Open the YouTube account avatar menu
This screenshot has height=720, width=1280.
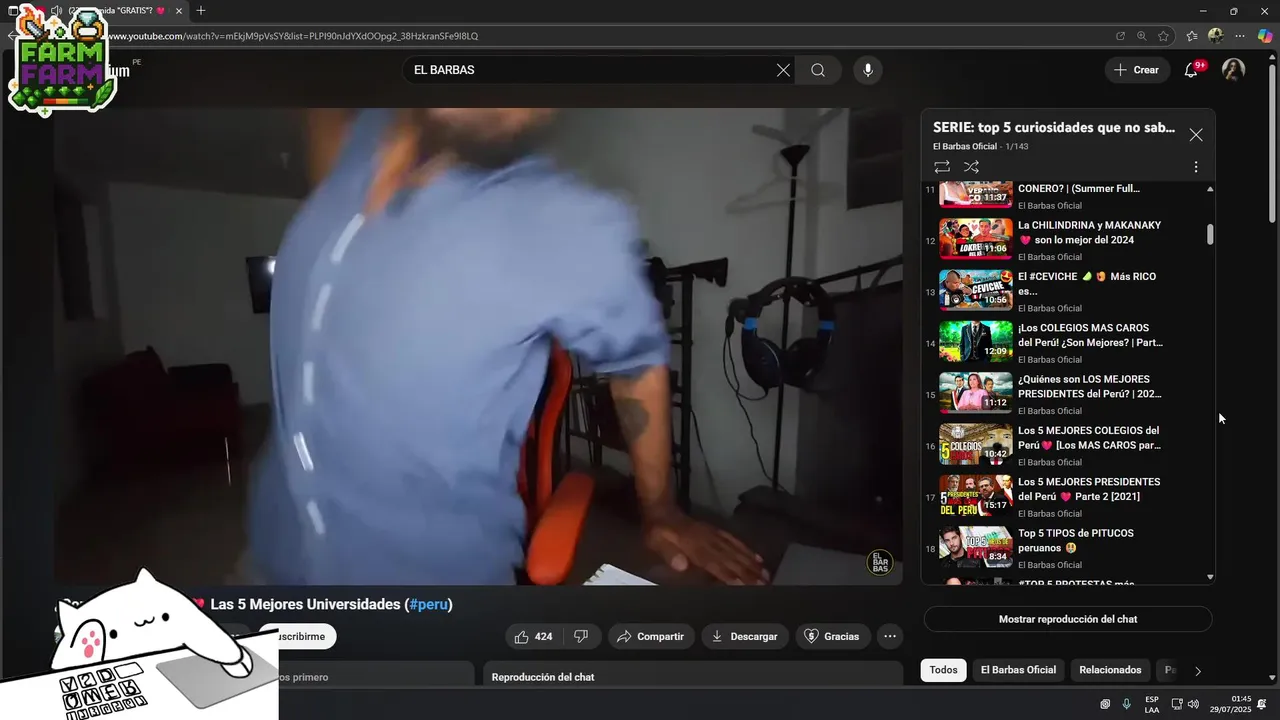(x=1233, y=70)
